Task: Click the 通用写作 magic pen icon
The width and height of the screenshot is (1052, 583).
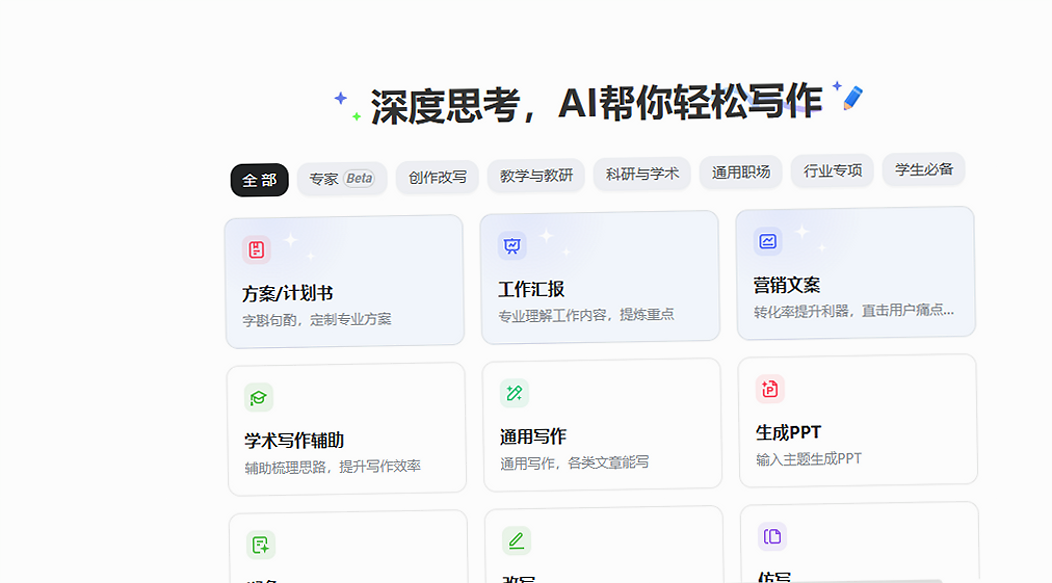Action: tap(515, 393)
